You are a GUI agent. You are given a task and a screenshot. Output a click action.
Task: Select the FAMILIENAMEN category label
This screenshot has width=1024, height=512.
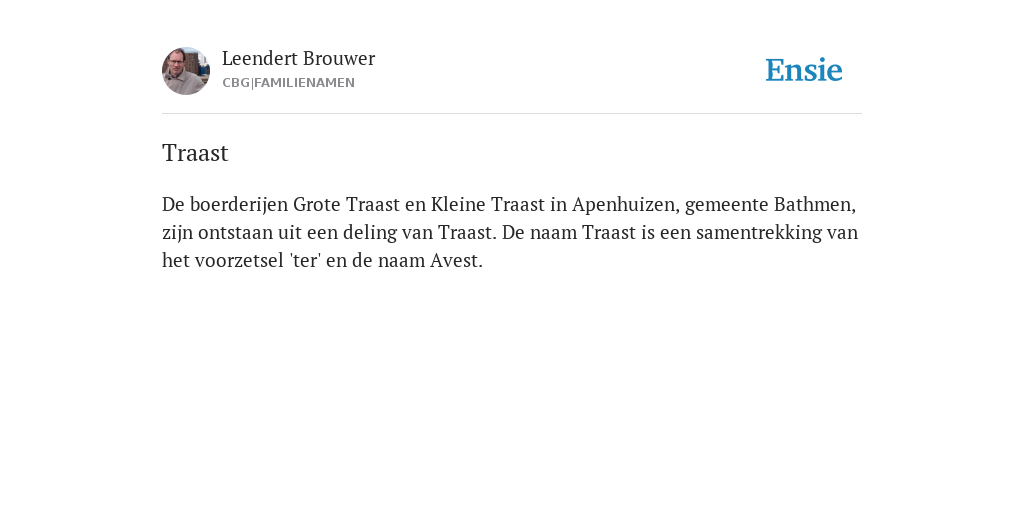coord(304,83)
